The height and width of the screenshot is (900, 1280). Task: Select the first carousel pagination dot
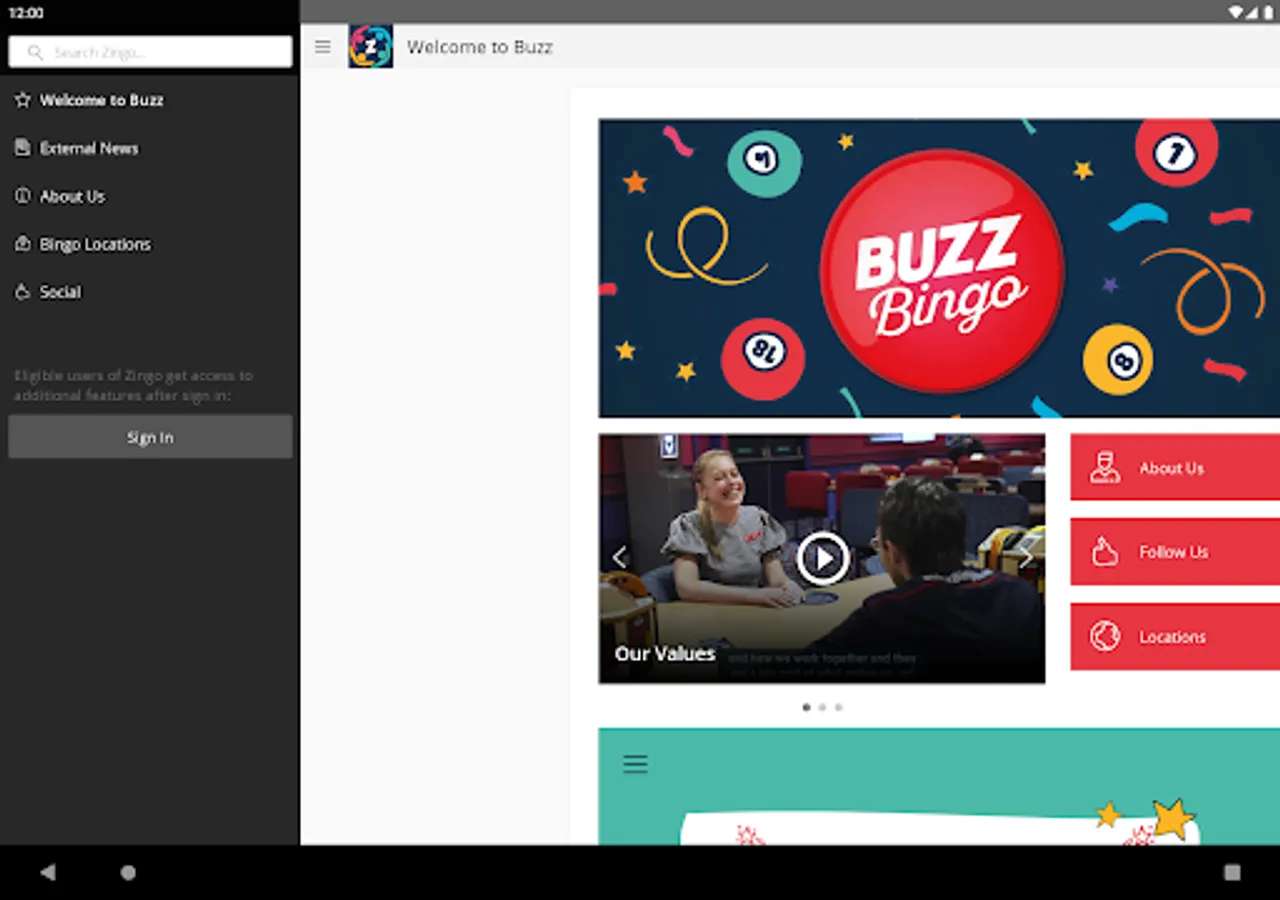pyautogui.click(x=806, y=707)
